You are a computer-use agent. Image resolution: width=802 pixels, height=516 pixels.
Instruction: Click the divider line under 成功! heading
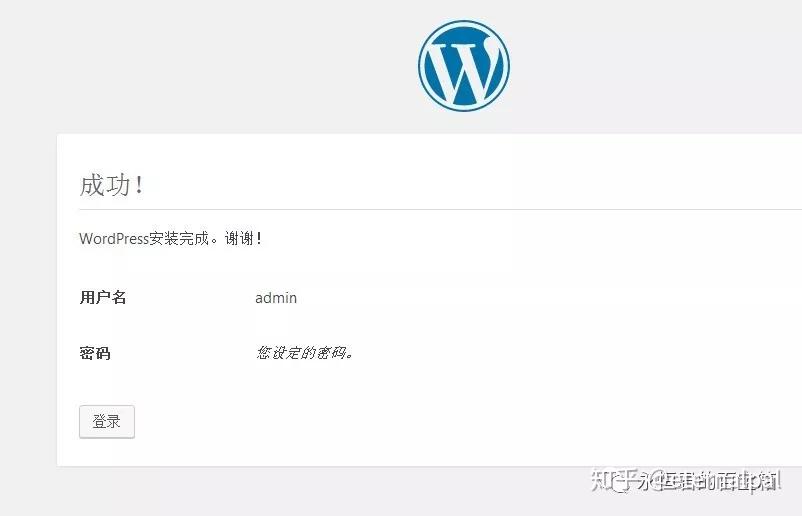[x=400, y=210]
